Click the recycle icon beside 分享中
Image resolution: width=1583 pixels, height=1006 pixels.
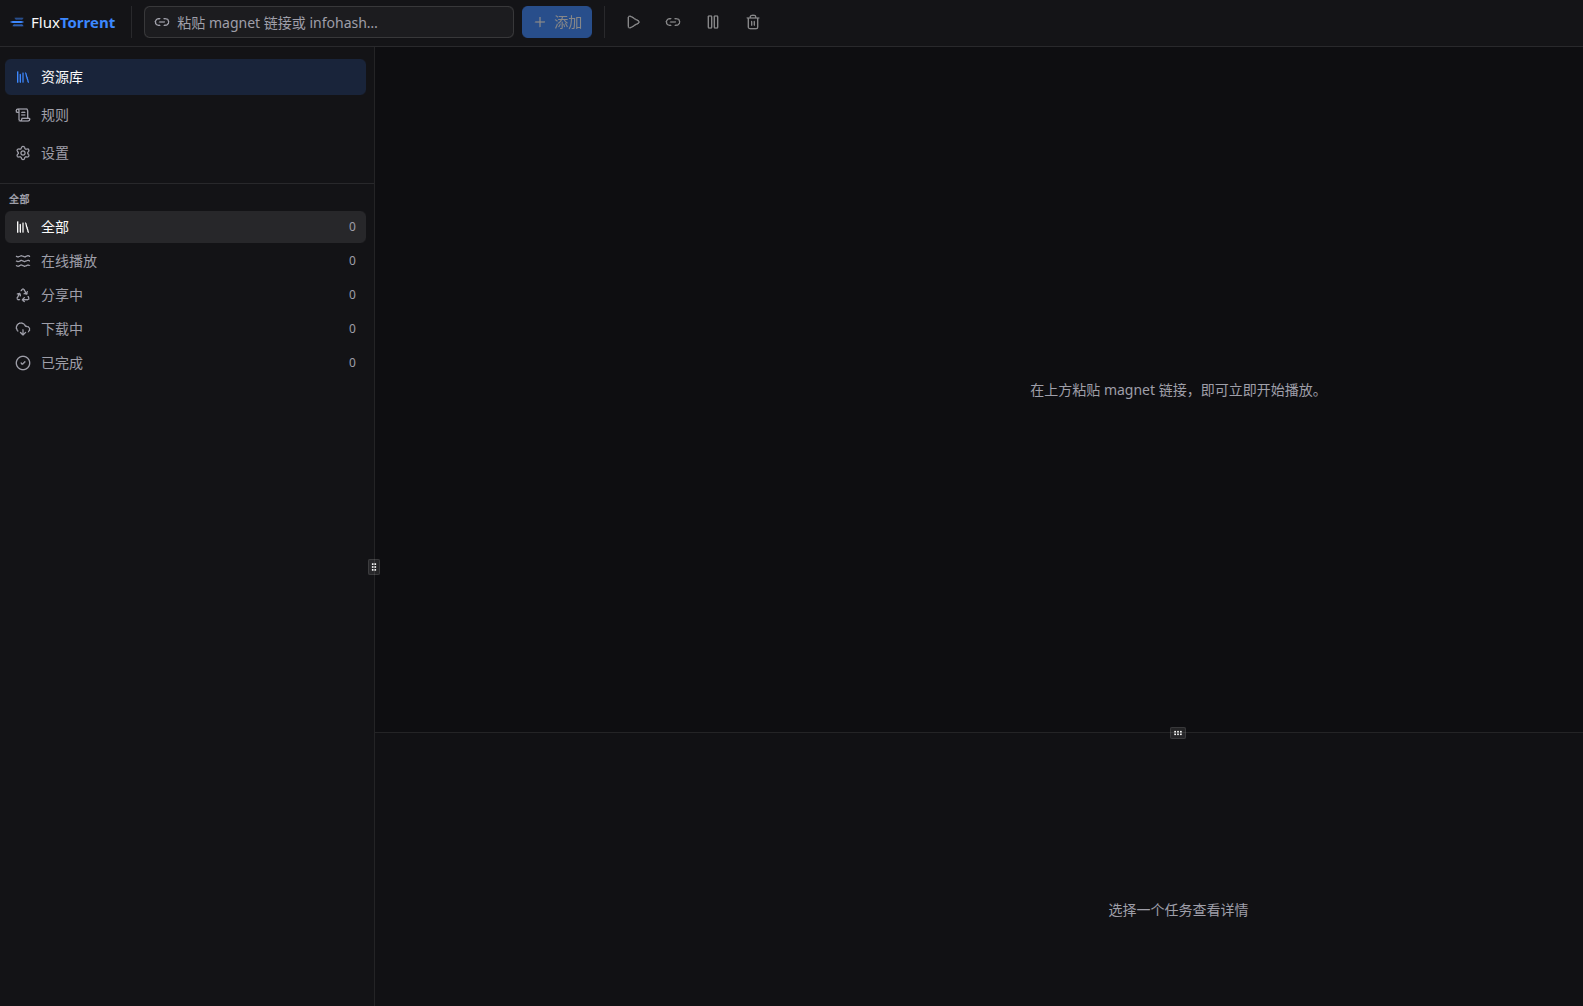click(23, 295)
